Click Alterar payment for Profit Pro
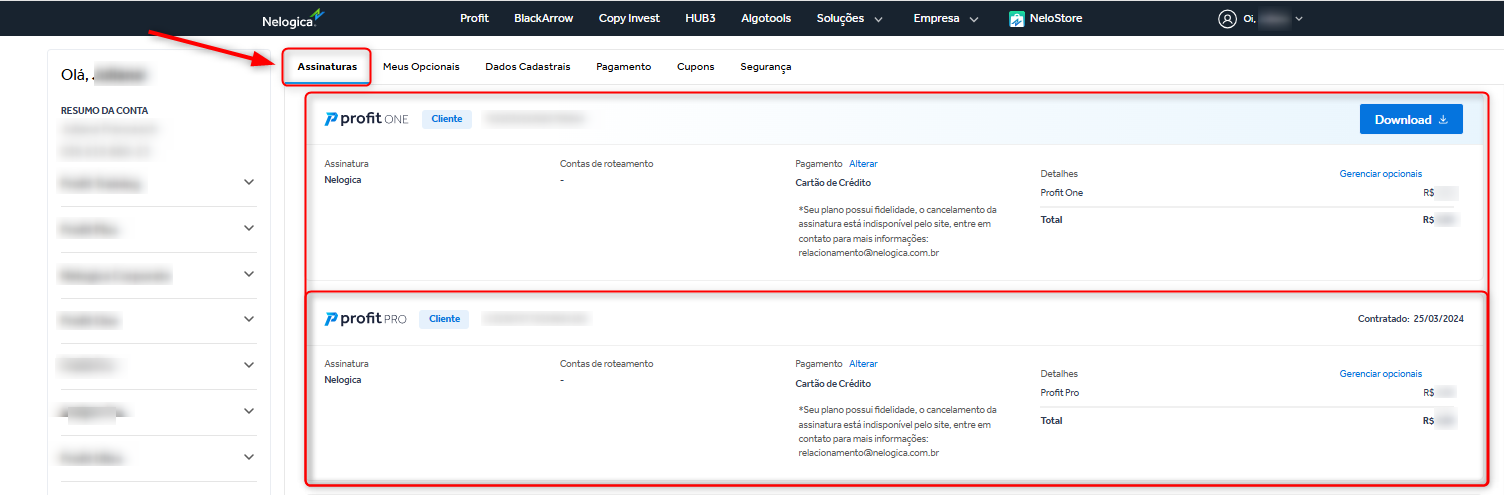Image resolution: width=1504 pixels, height=495 pixels. tap(863, 364)
